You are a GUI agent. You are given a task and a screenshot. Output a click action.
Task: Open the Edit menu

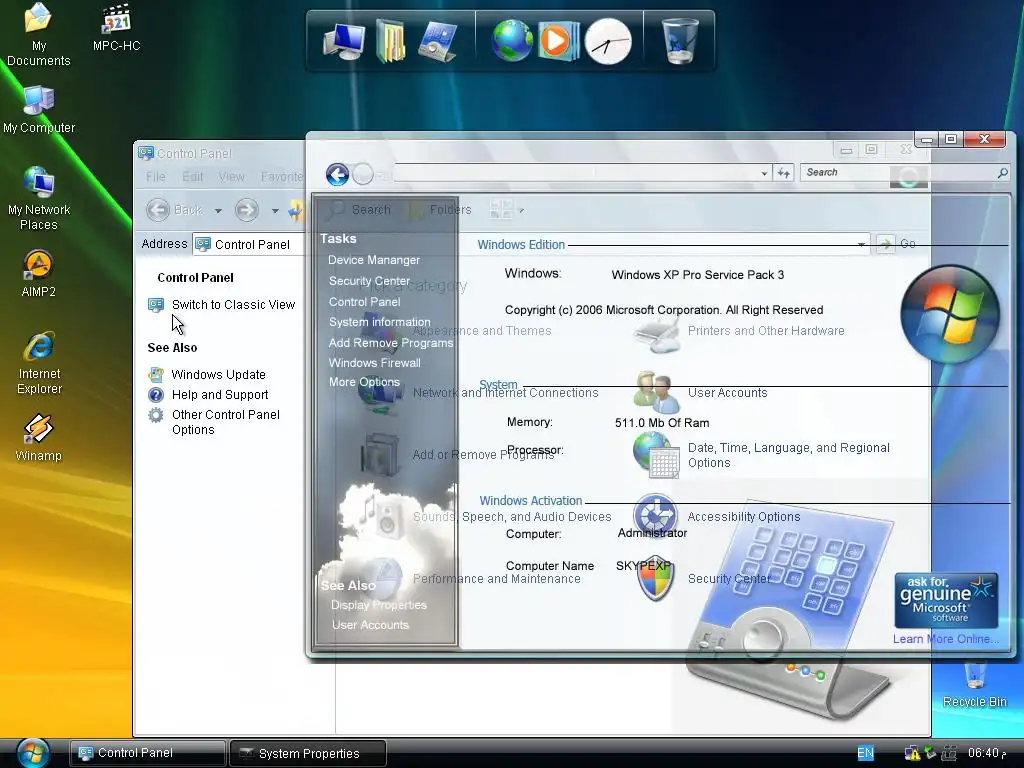point(192,176)
